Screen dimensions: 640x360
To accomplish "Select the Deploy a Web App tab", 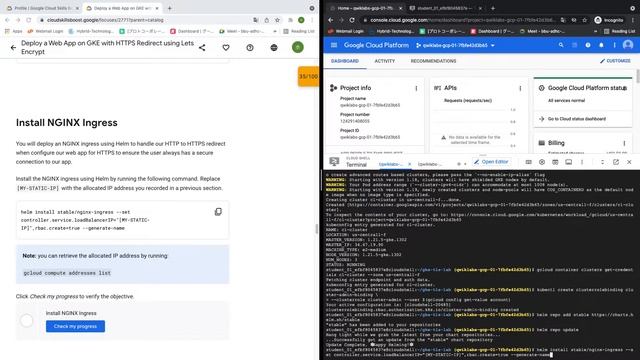I will pyautogui.click(x=122, y=8).
